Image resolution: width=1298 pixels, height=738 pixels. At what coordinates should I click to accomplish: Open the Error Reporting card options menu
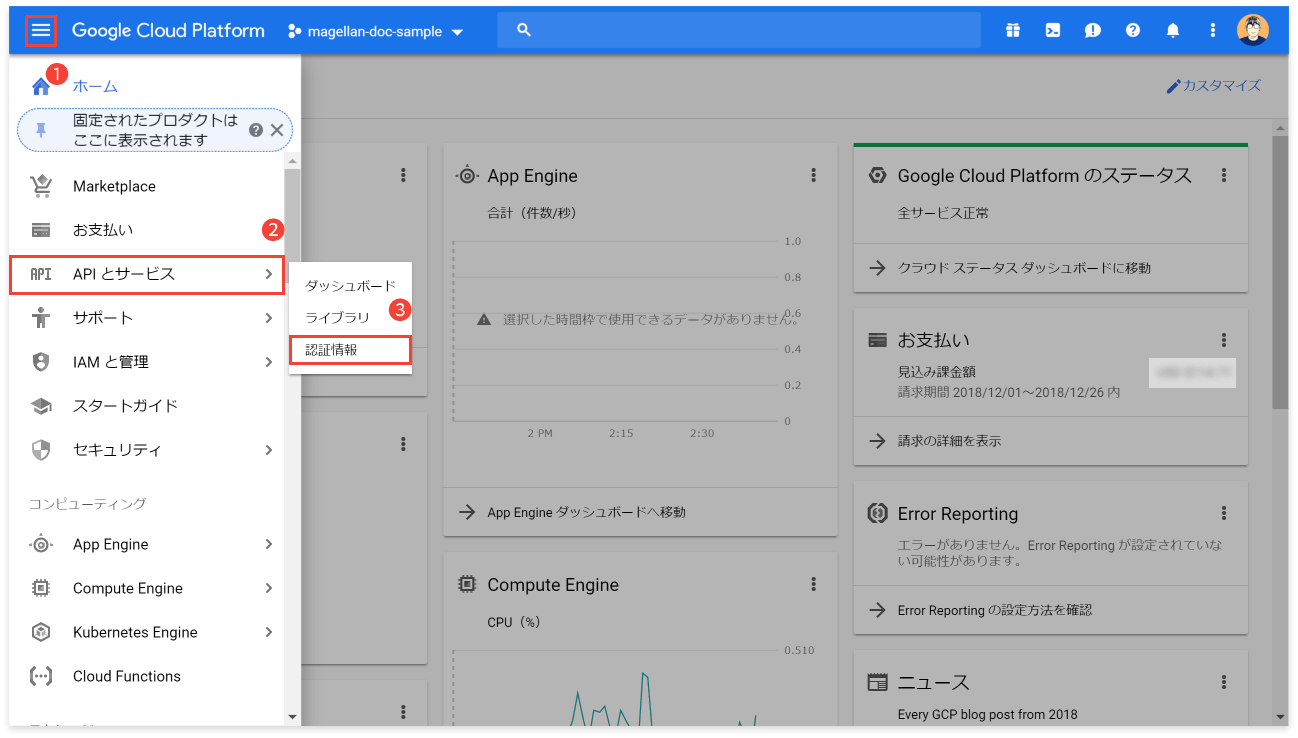click(1224, 513)
